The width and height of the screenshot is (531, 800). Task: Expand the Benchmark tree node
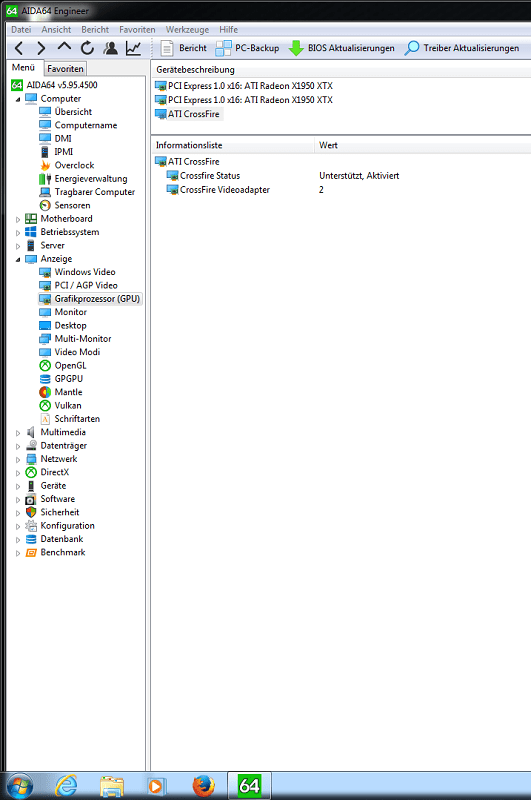[18, 553]
